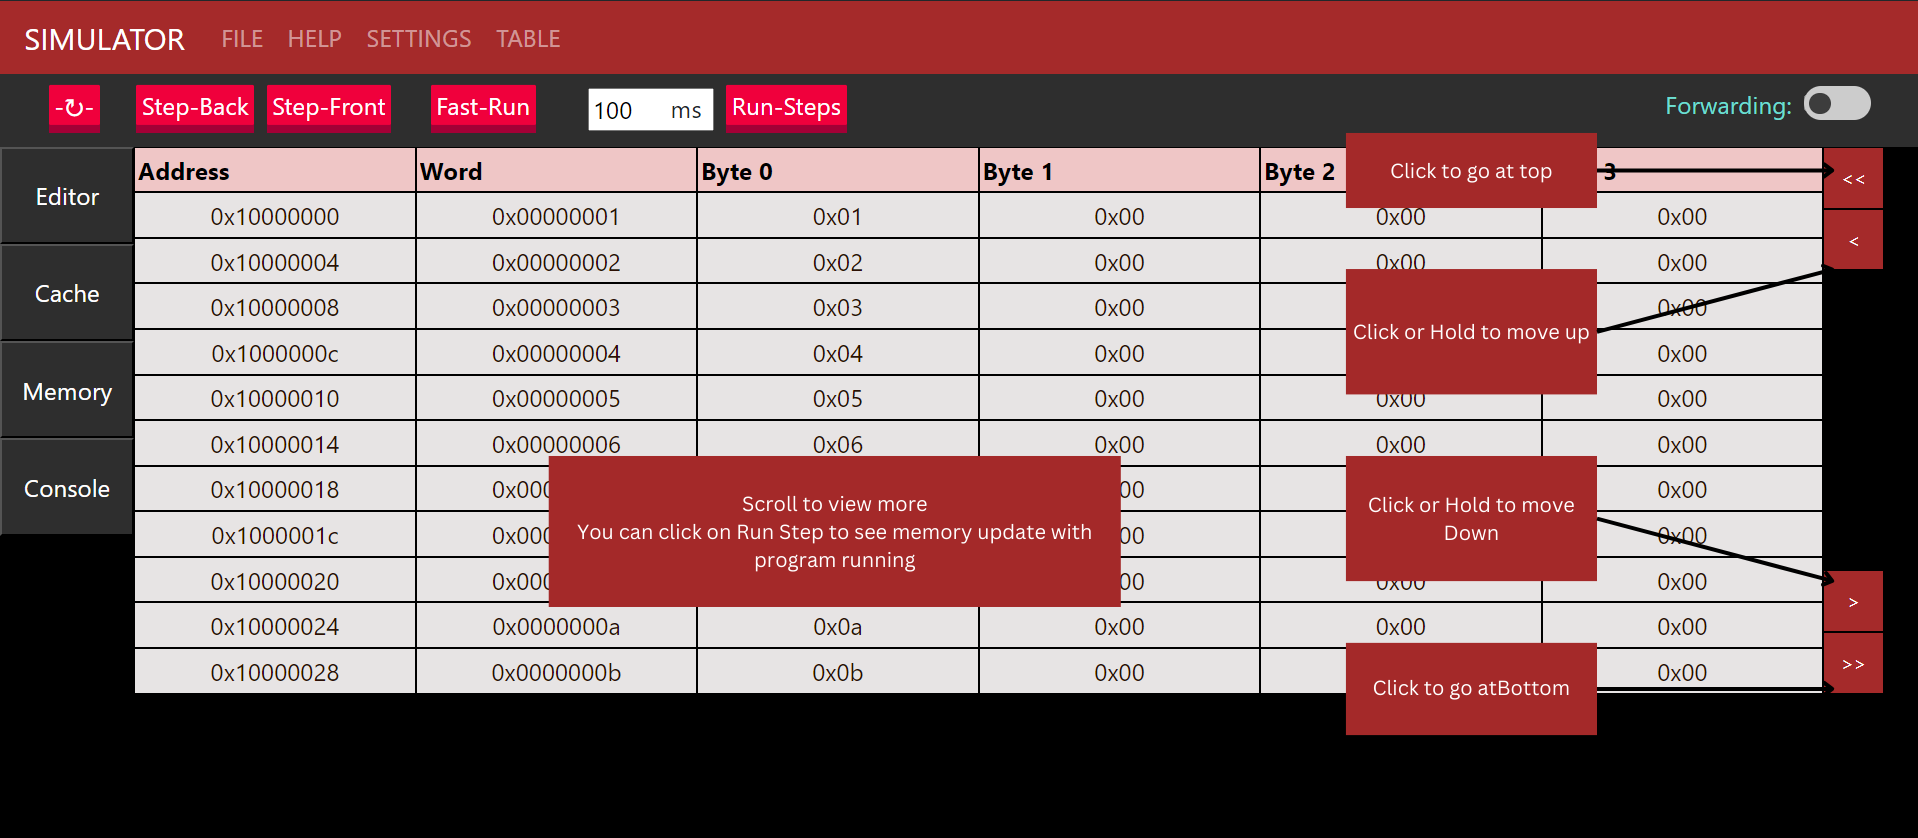Start Fast-Run execution
Screen dimensions: 1918x838
(483, 108)
